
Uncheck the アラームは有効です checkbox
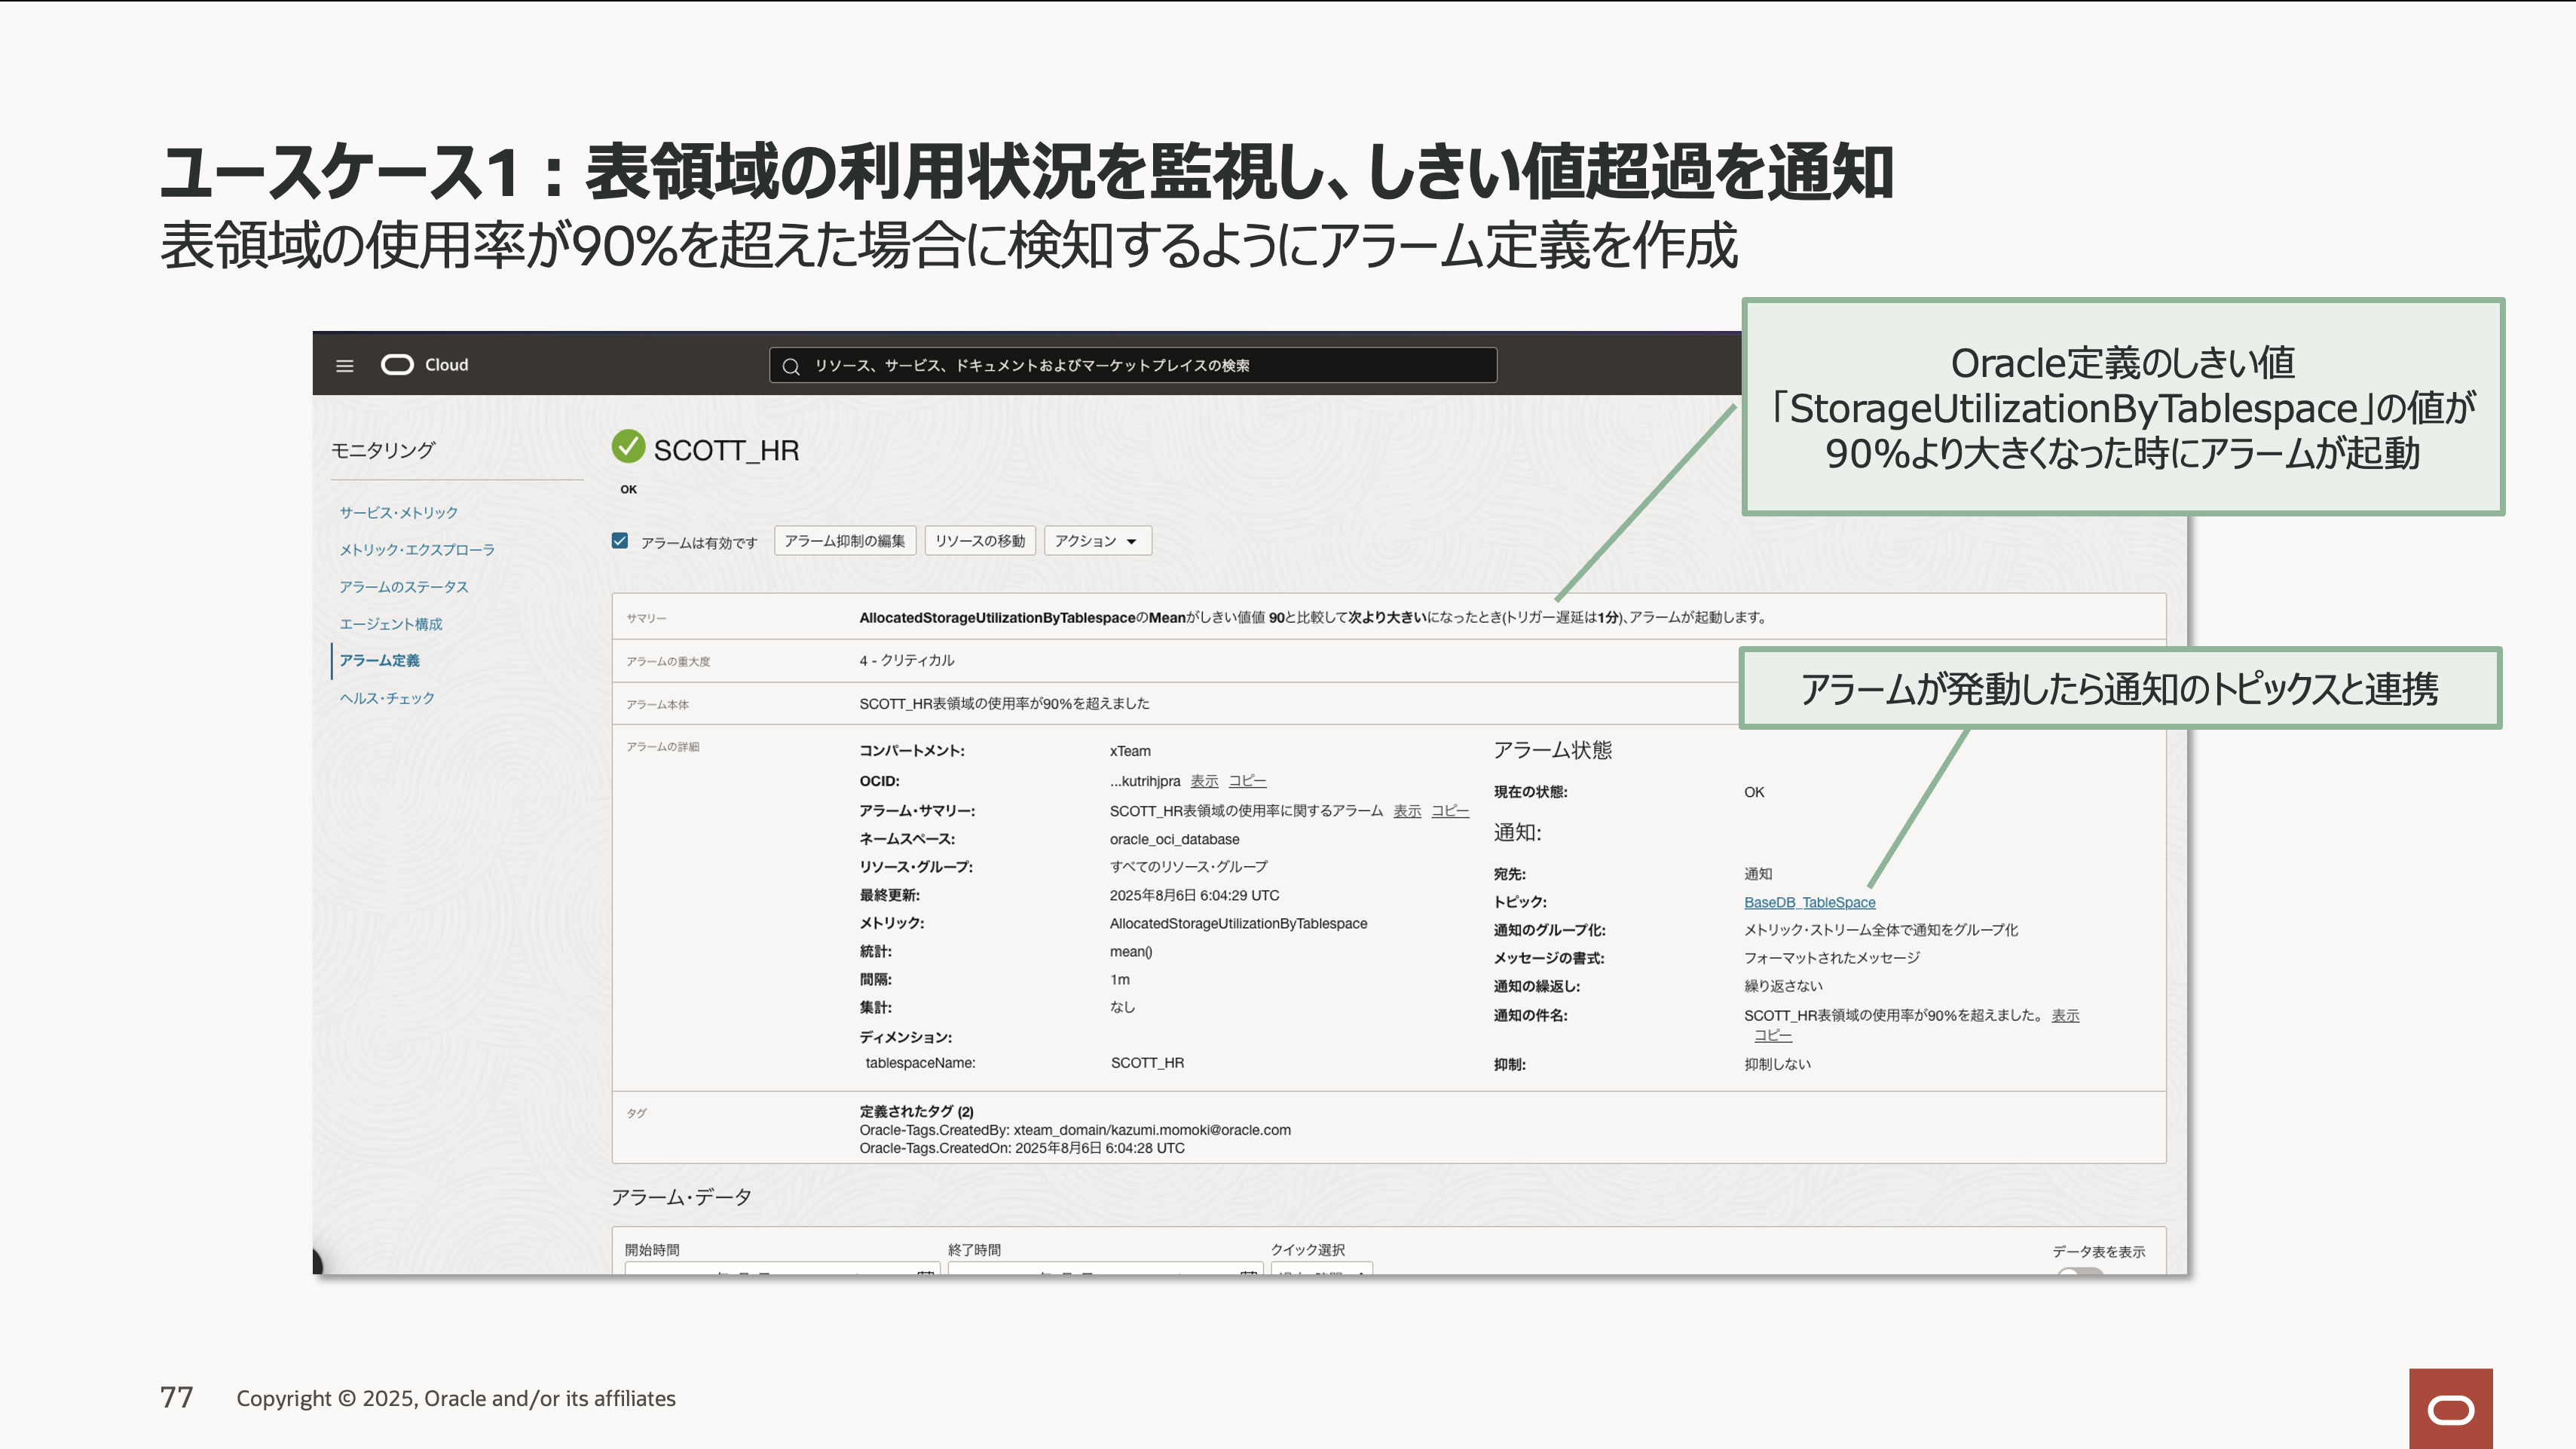pyautogui.click(x=620, y=541)
